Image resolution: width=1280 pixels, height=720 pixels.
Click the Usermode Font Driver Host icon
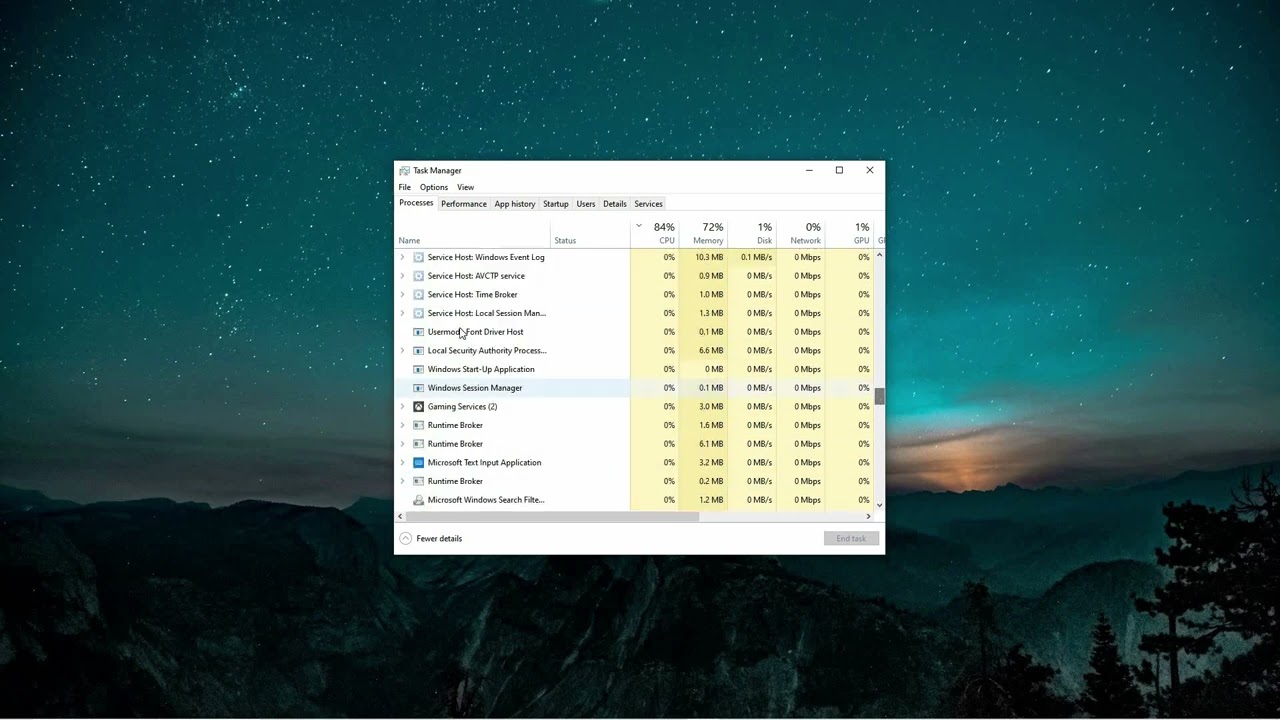click(x=419, y=332)
